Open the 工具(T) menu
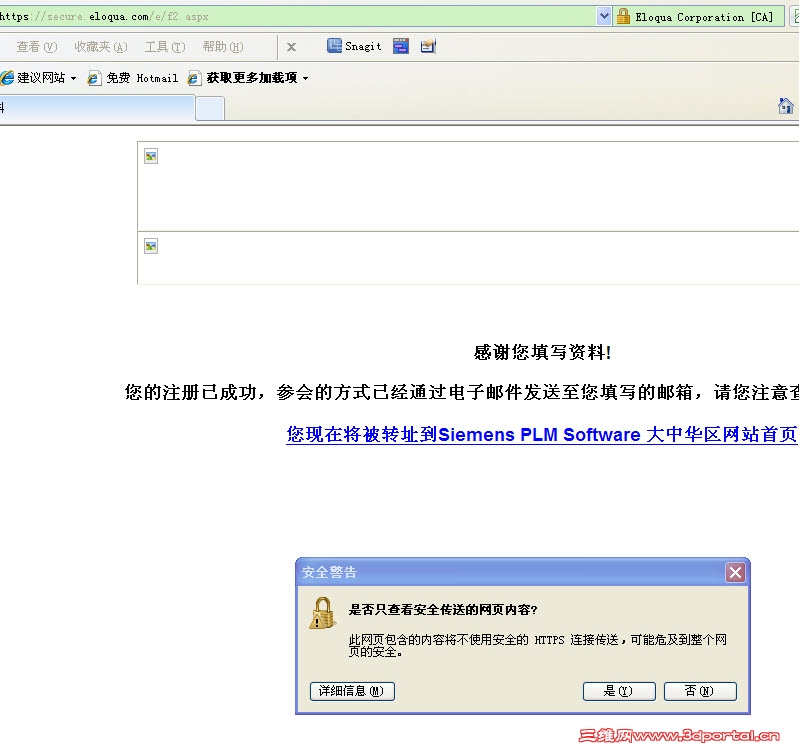This screenshot has height=749, width=799. tap(165, 47)
